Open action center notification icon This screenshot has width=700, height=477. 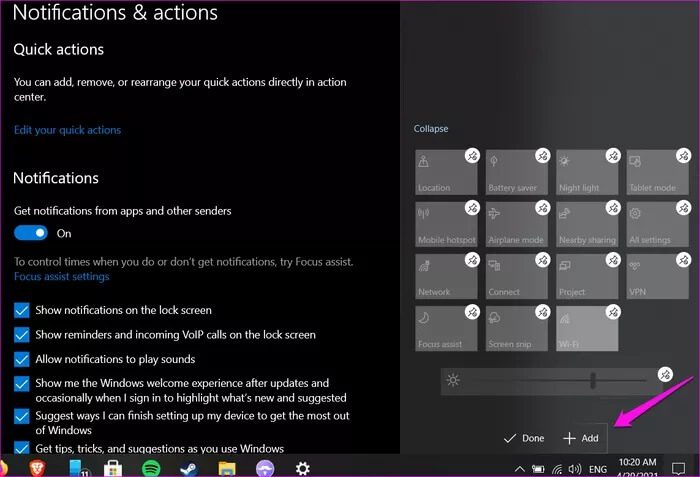[679, 469]
